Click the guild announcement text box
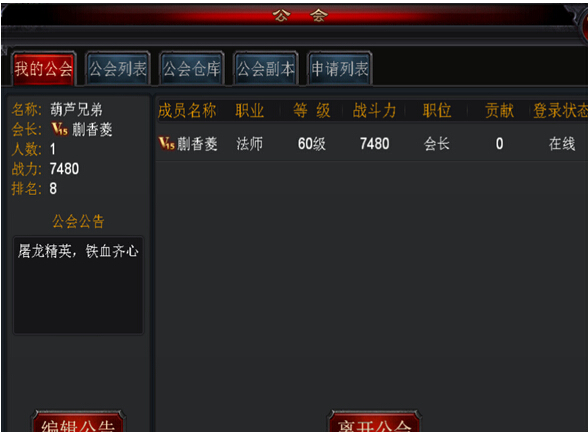The width and height of the screenshot is (588, 432). pyautogui.click(x=78, y=285)
